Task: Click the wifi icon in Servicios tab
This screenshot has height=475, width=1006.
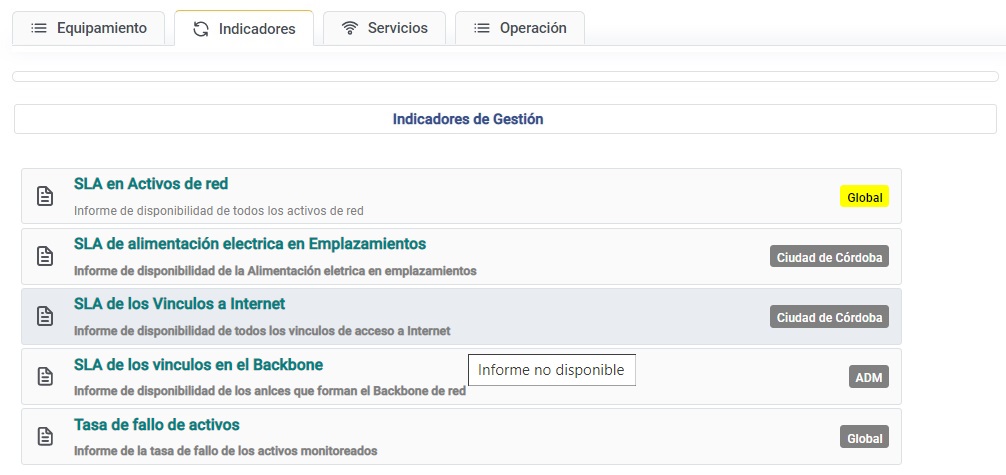Action: 349,28
